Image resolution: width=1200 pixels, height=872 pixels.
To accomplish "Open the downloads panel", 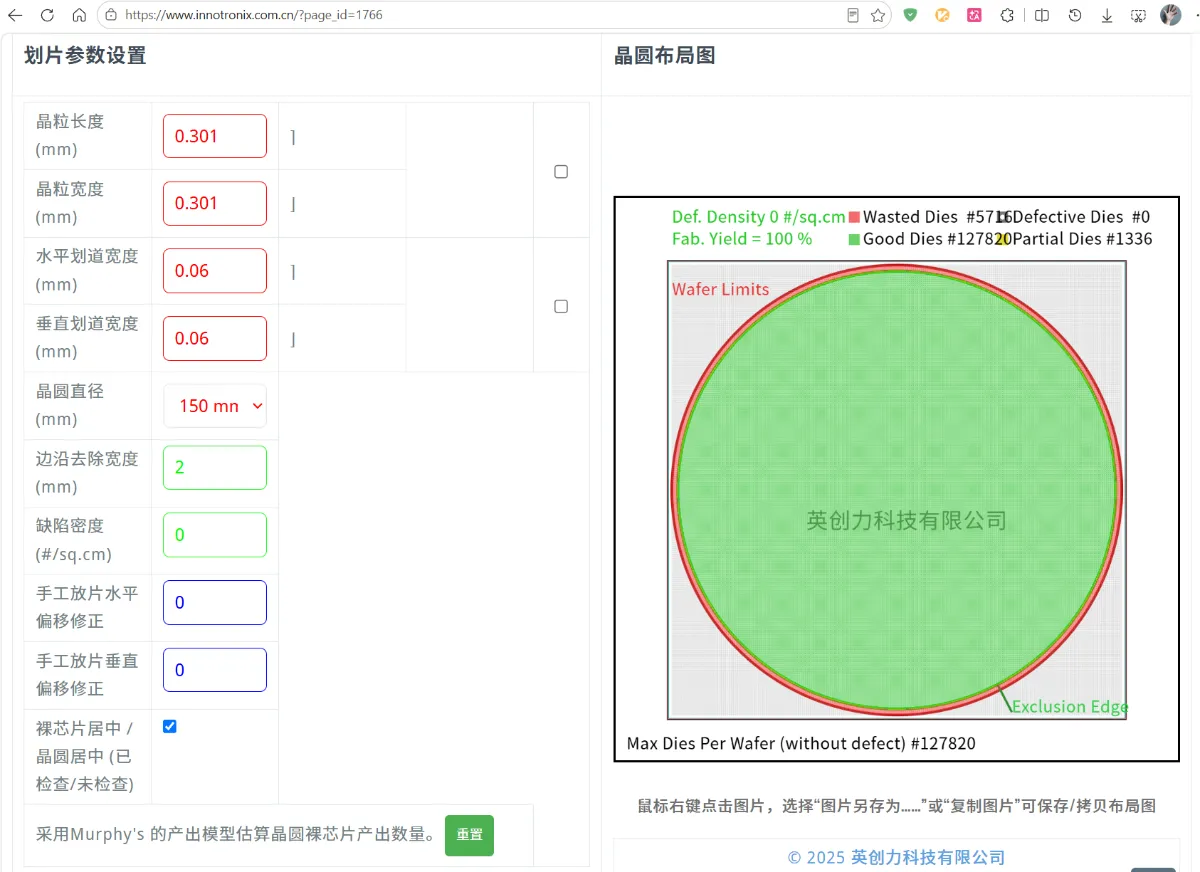I will pyautogui.click(x=1107, y=15).
